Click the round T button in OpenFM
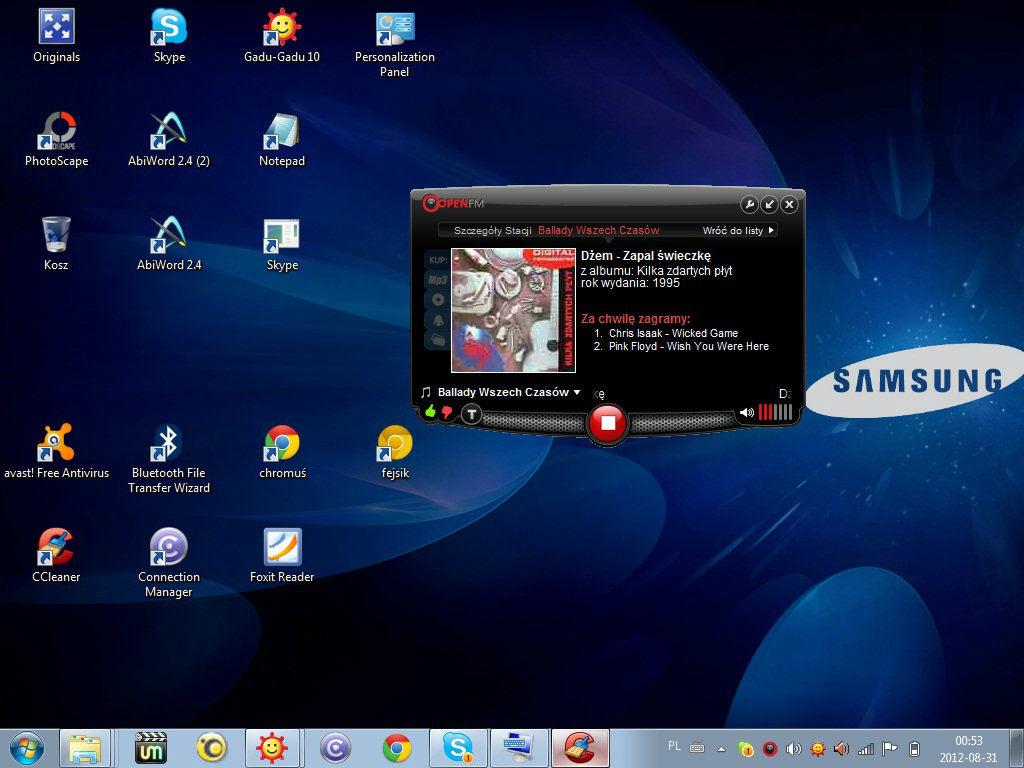Screen dimensions: 1024x768 point(472,414)
